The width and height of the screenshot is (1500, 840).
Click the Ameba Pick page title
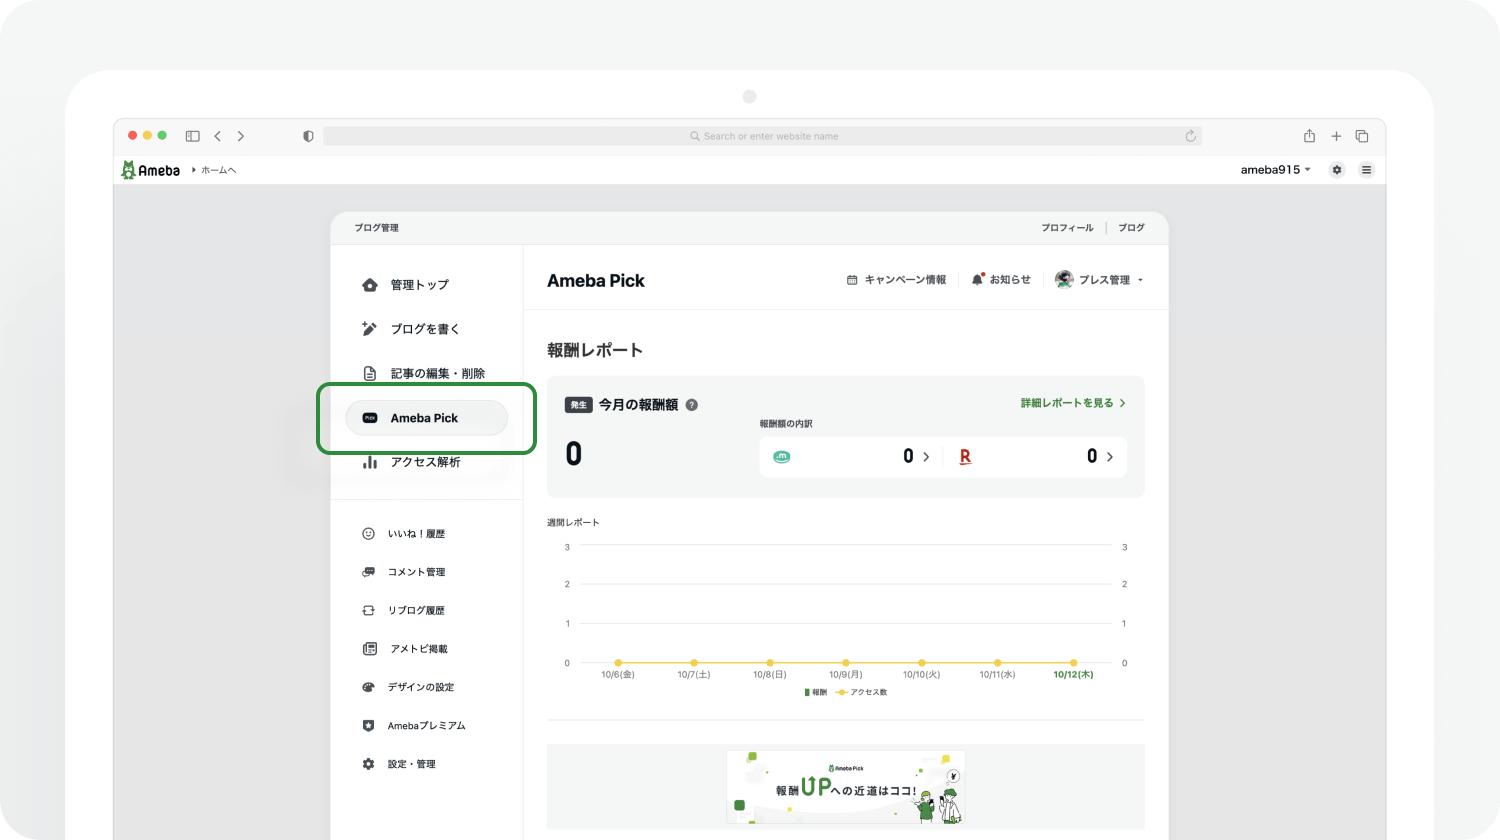(596, 281)
